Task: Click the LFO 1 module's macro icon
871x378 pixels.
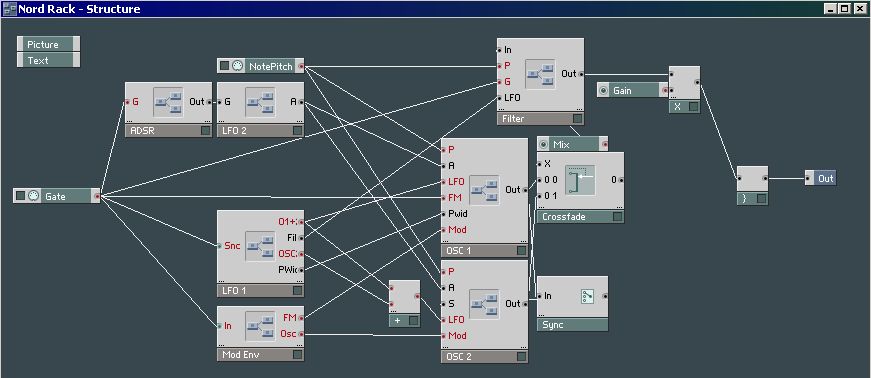Action: [261, 246]
